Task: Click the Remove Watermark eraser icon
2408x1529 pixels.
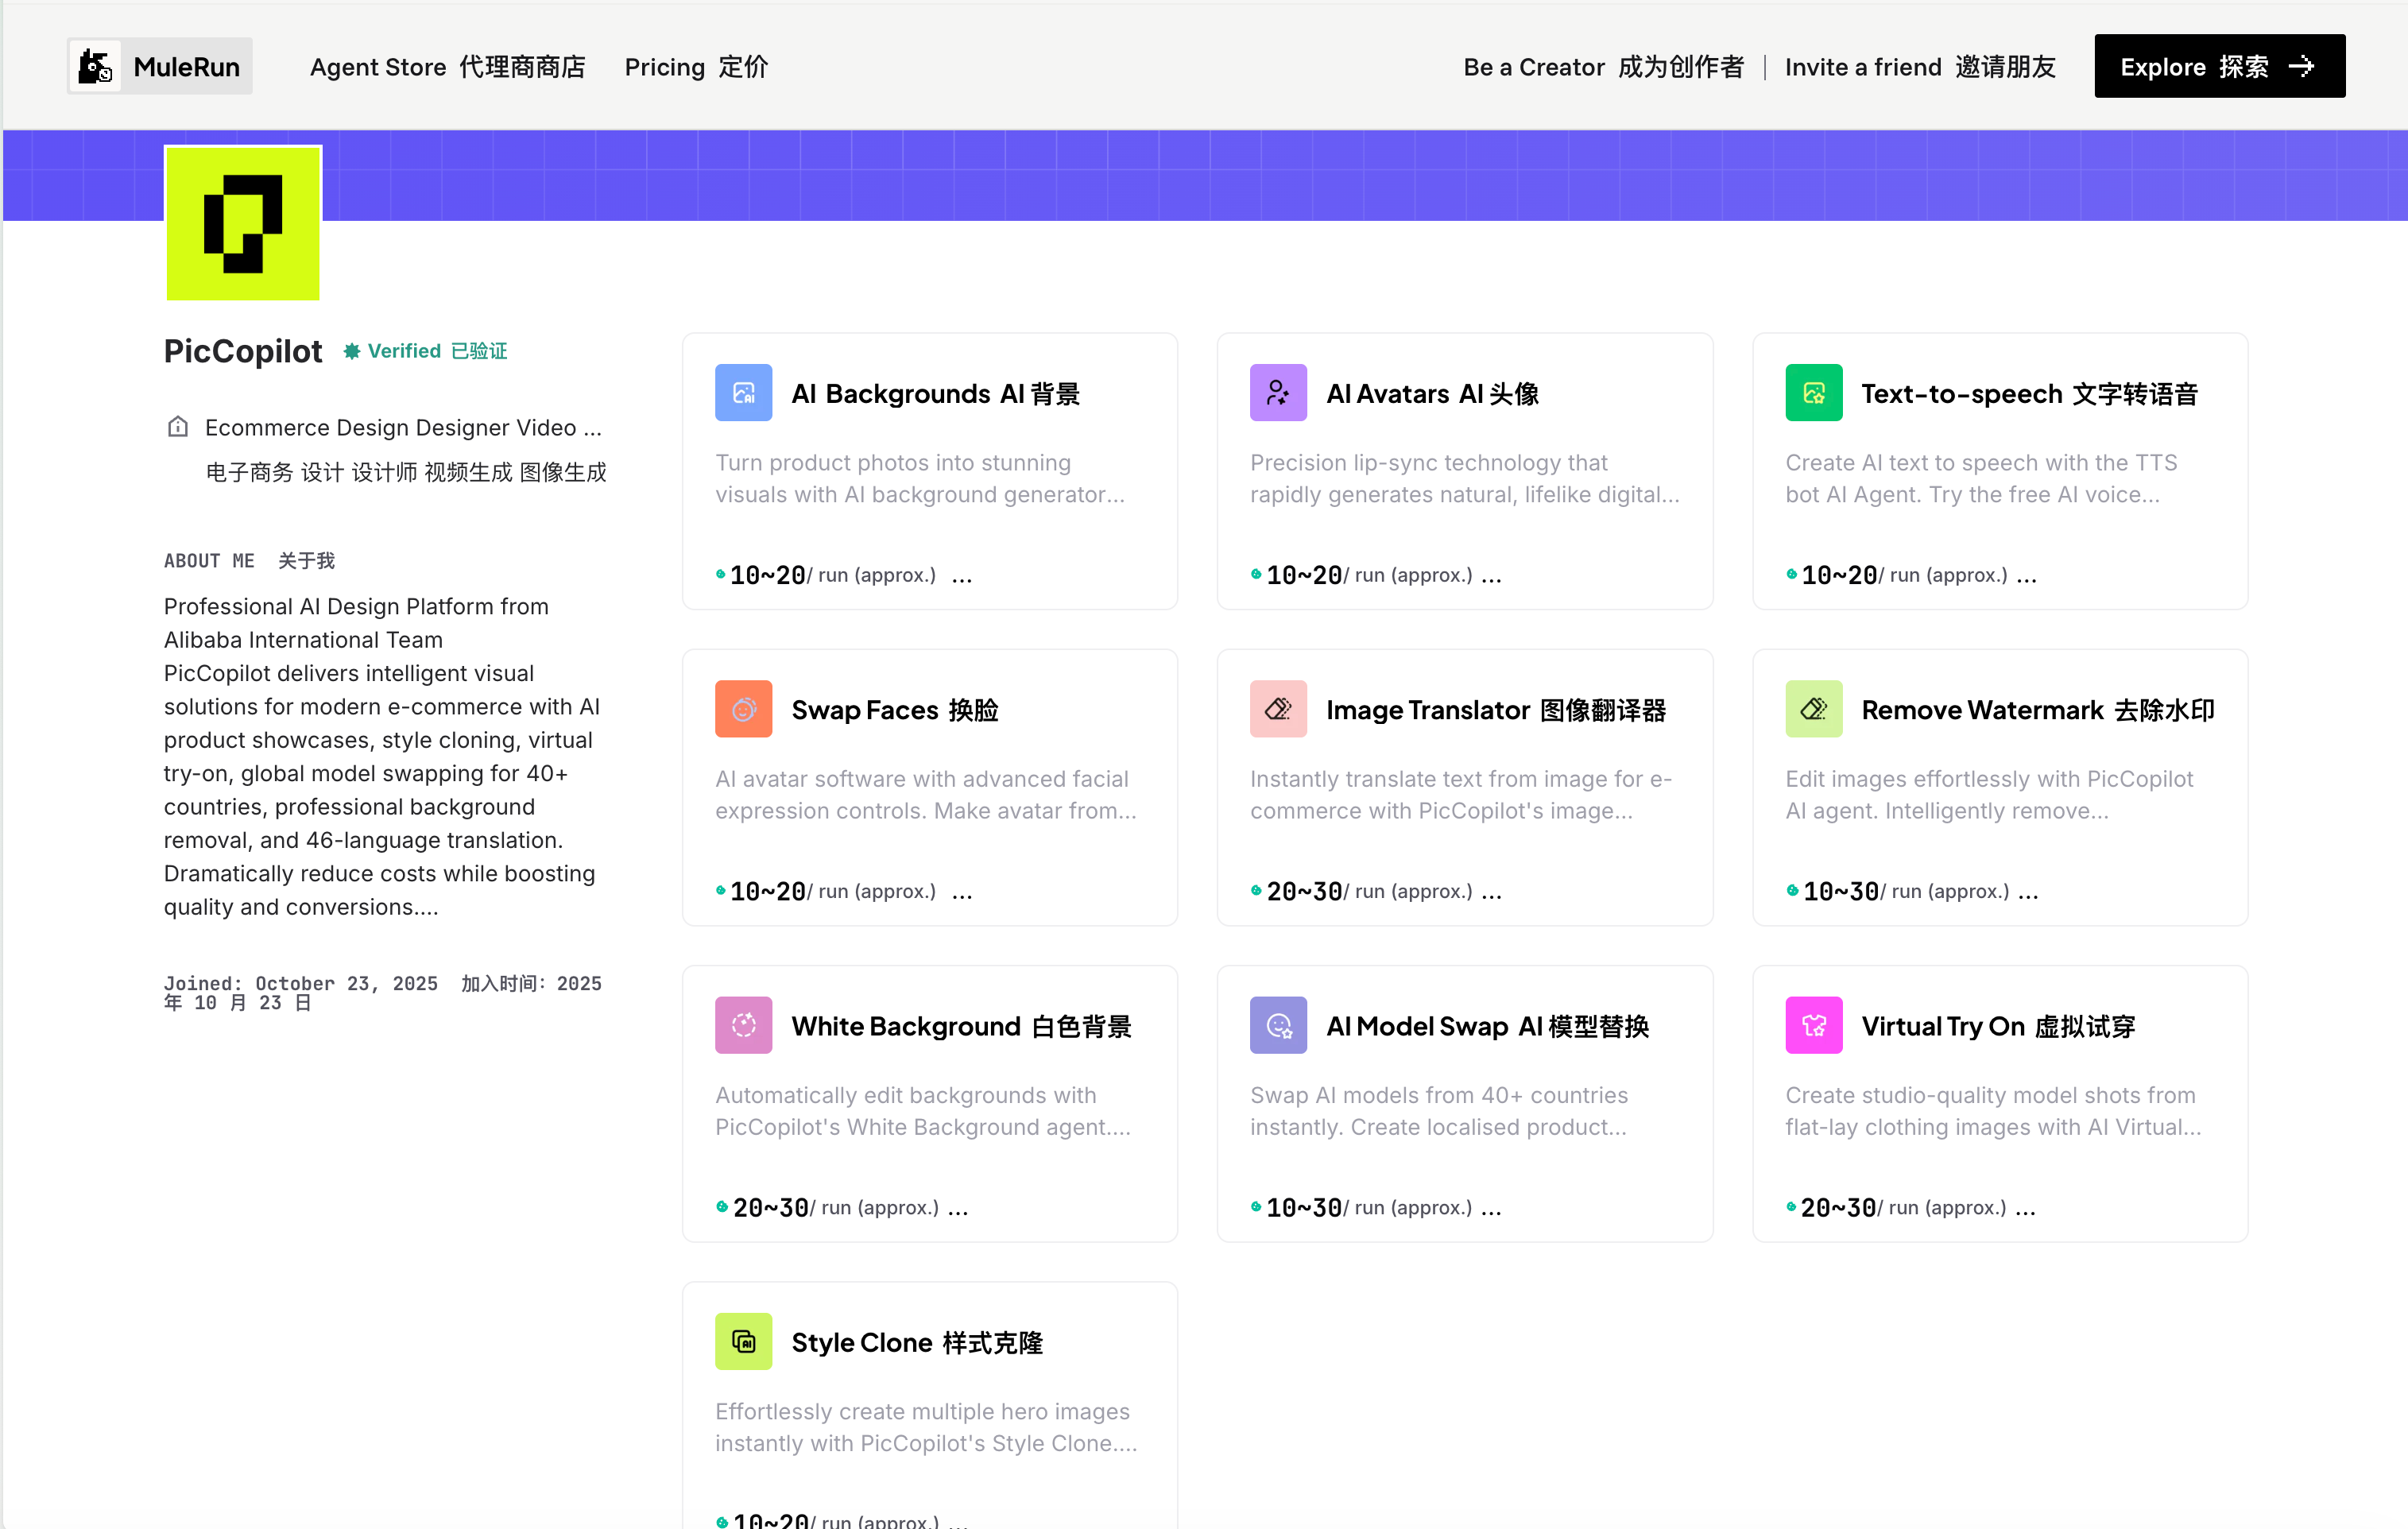Action: (1813, 709)
